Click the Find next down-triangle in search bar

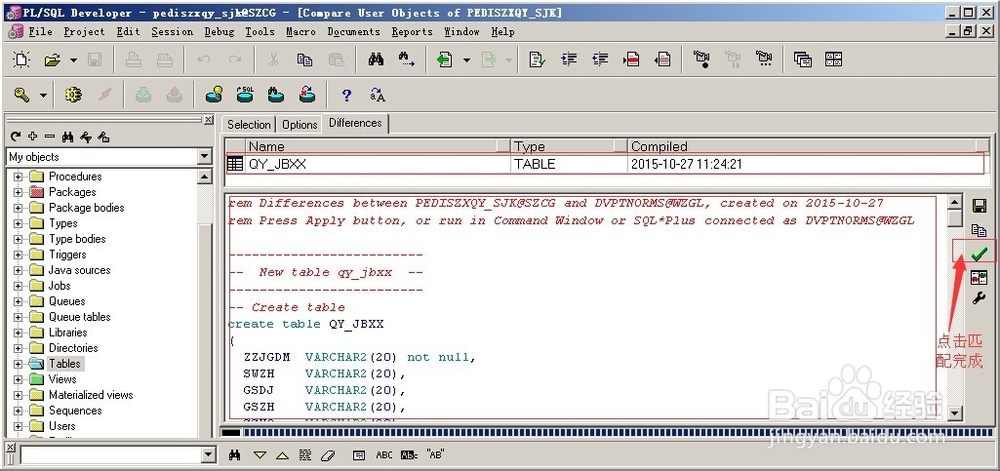coord(260,455)
